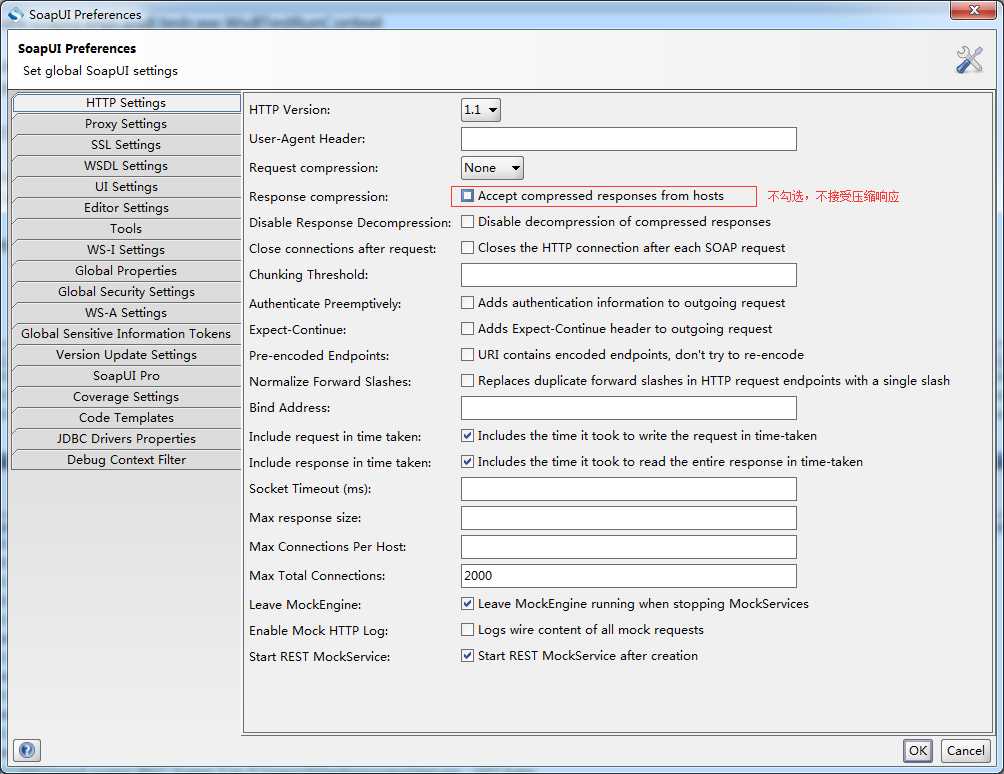The height and width of the screenshot is (774, 1004).
Task: Enable Replaces duplicate forward slashes checkbox
Action: (x=467, y=380)
